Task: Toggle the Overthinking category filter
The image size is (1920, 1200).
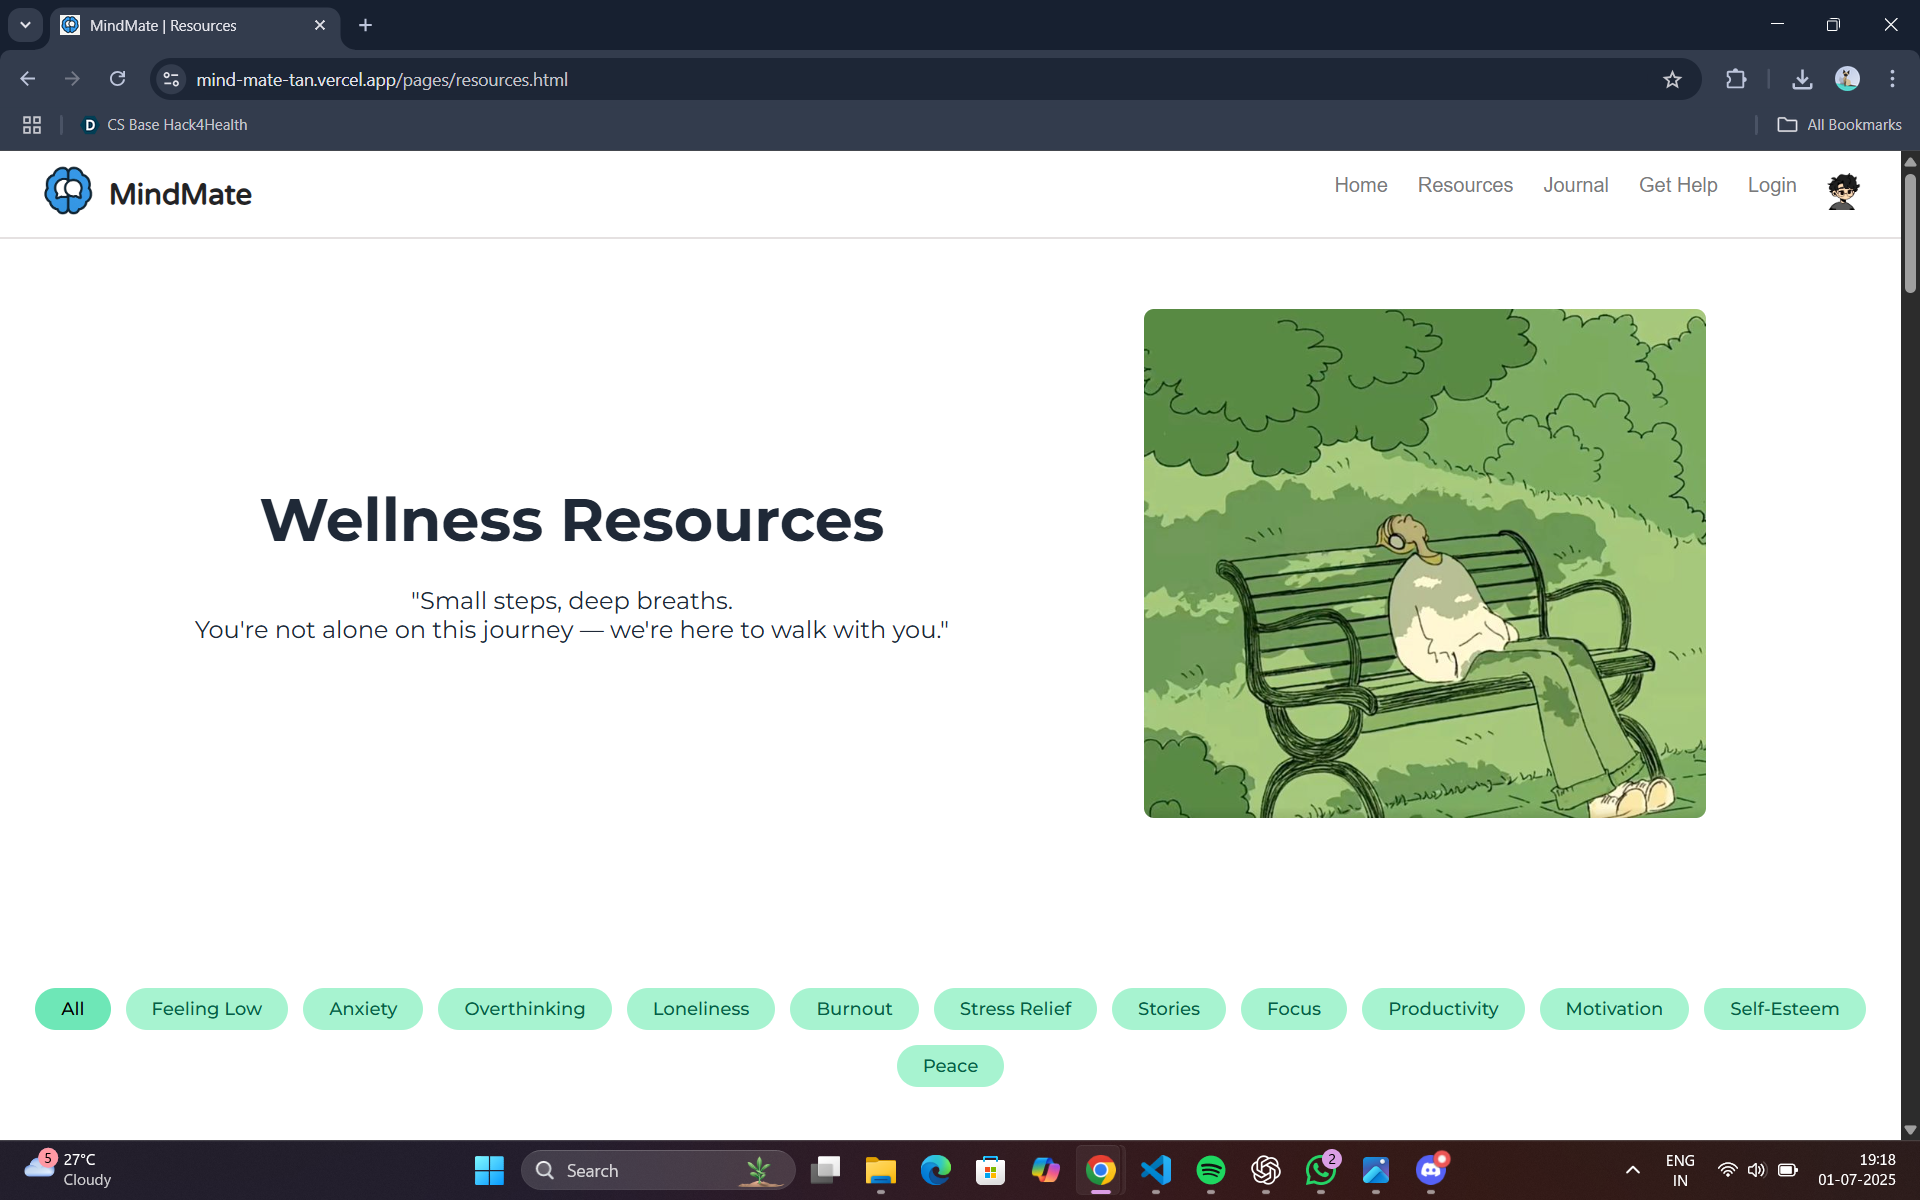Action: point(524,1008)
